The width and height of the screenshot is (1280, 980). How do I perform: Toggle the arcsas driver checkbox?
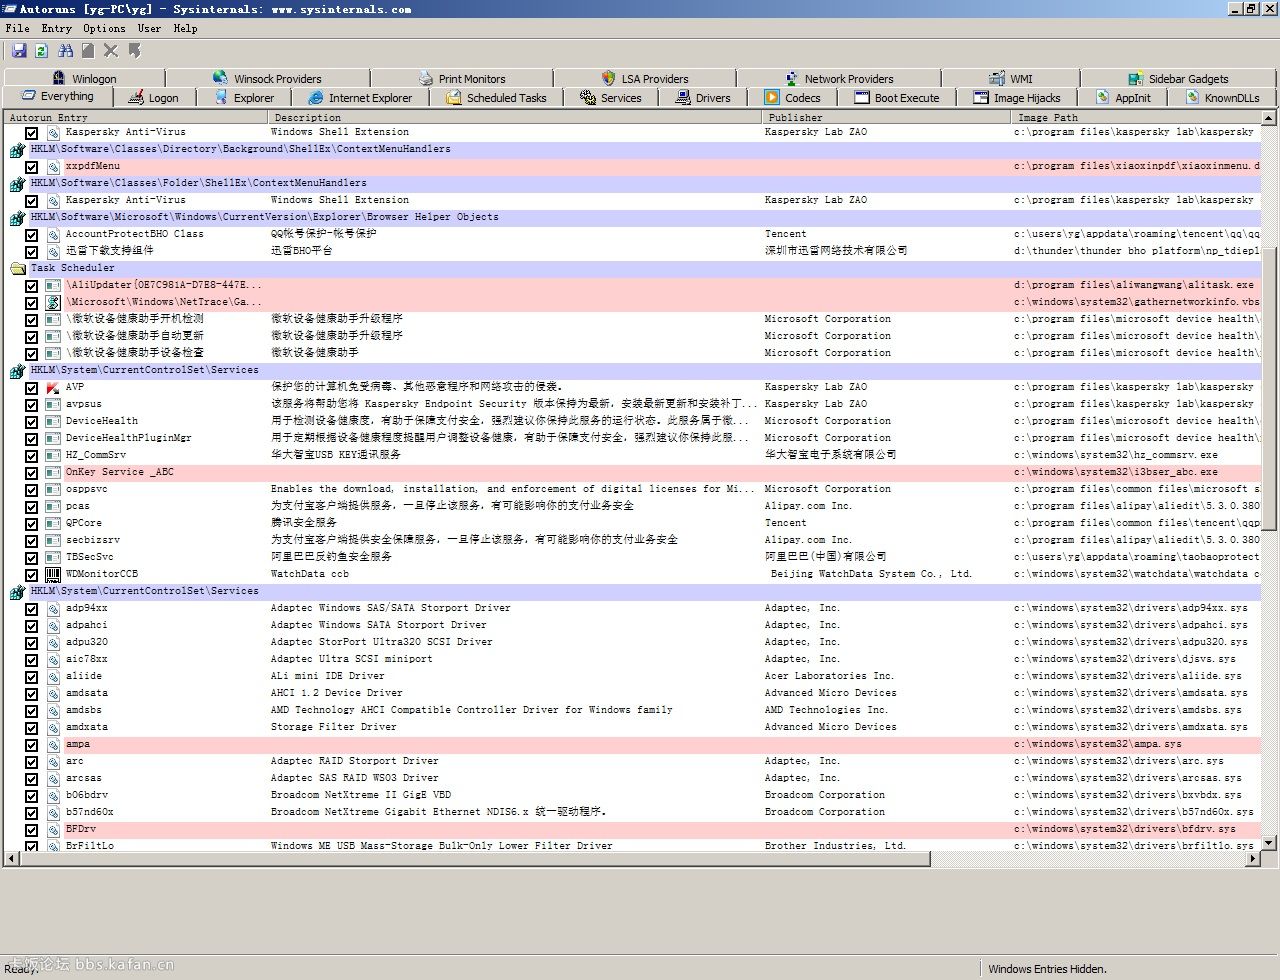click(32, 779)
